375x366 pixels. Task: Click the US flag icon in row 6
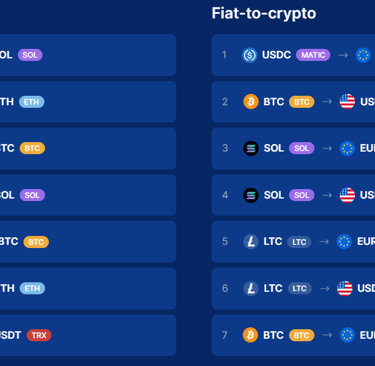[x=345, y=288]
